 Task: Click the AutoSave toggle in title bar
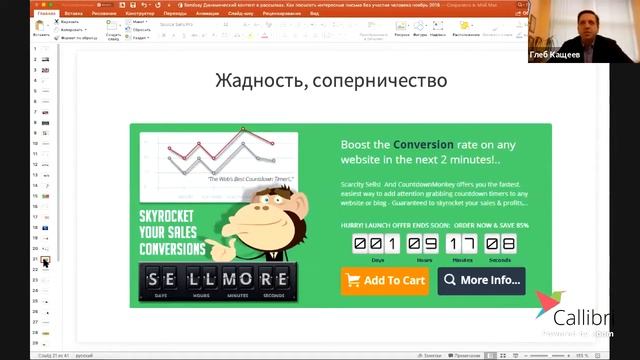pos(104,5)
